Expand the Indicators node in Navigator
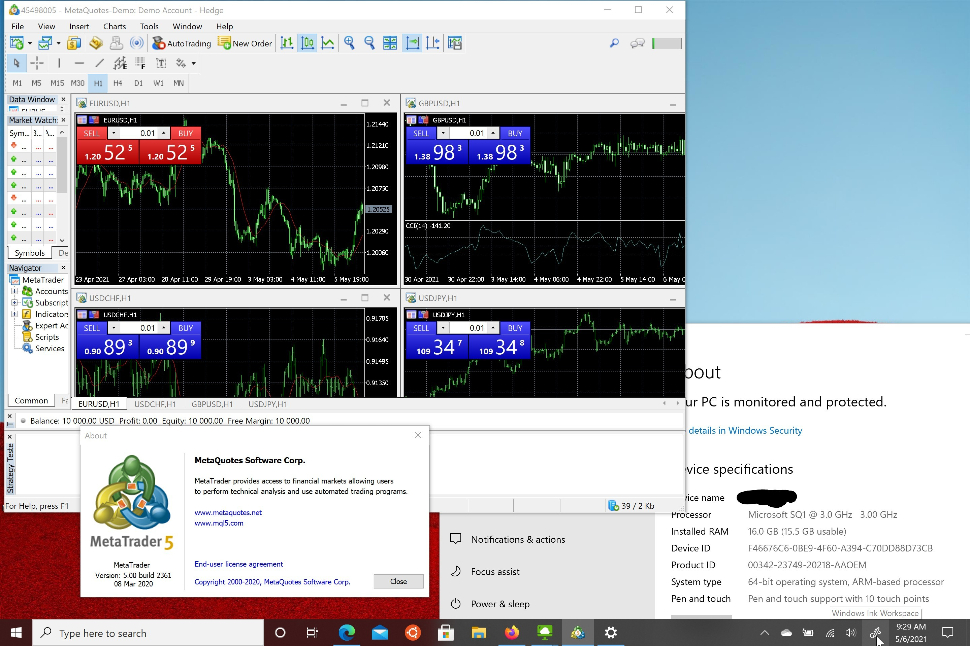The image size is (970, 646). [x=14, y=314]
